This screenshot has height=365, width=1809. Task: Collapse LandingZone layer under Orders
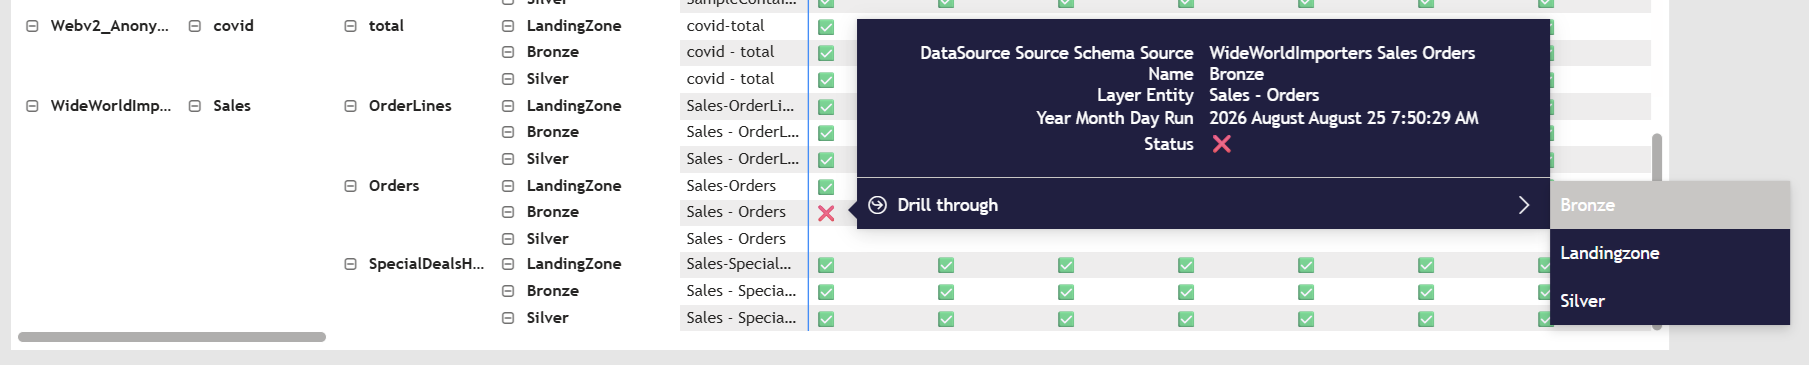coord(508,186)
